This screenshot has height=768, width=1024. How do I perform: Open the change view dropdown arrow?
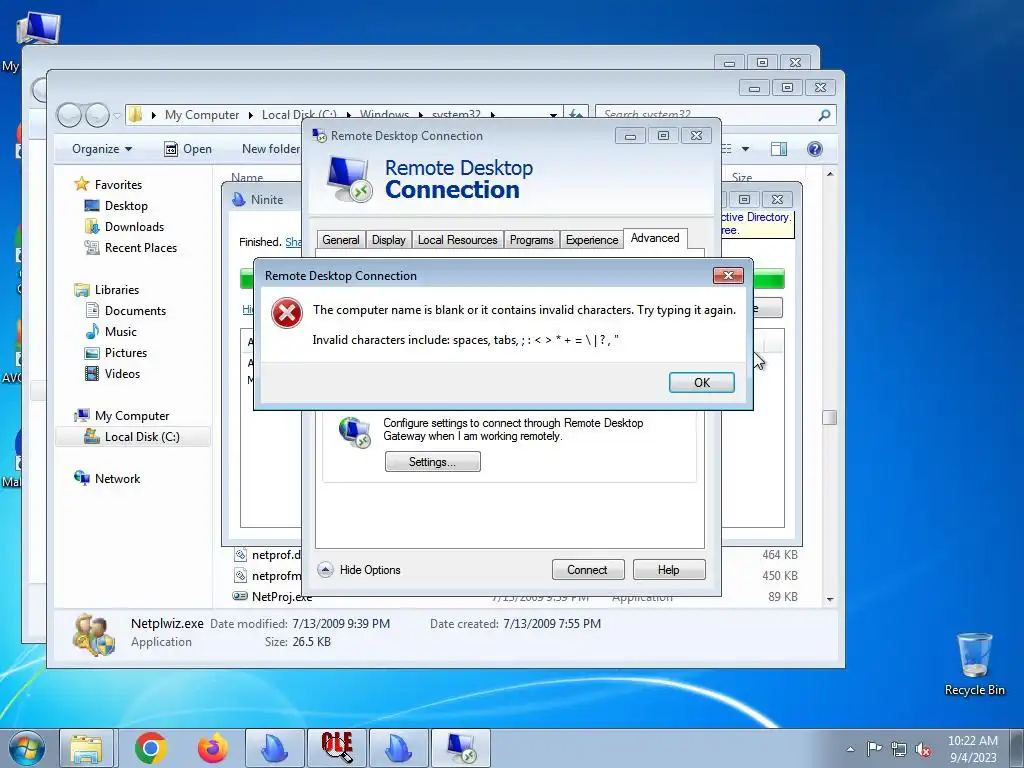[x=745, y=149]
